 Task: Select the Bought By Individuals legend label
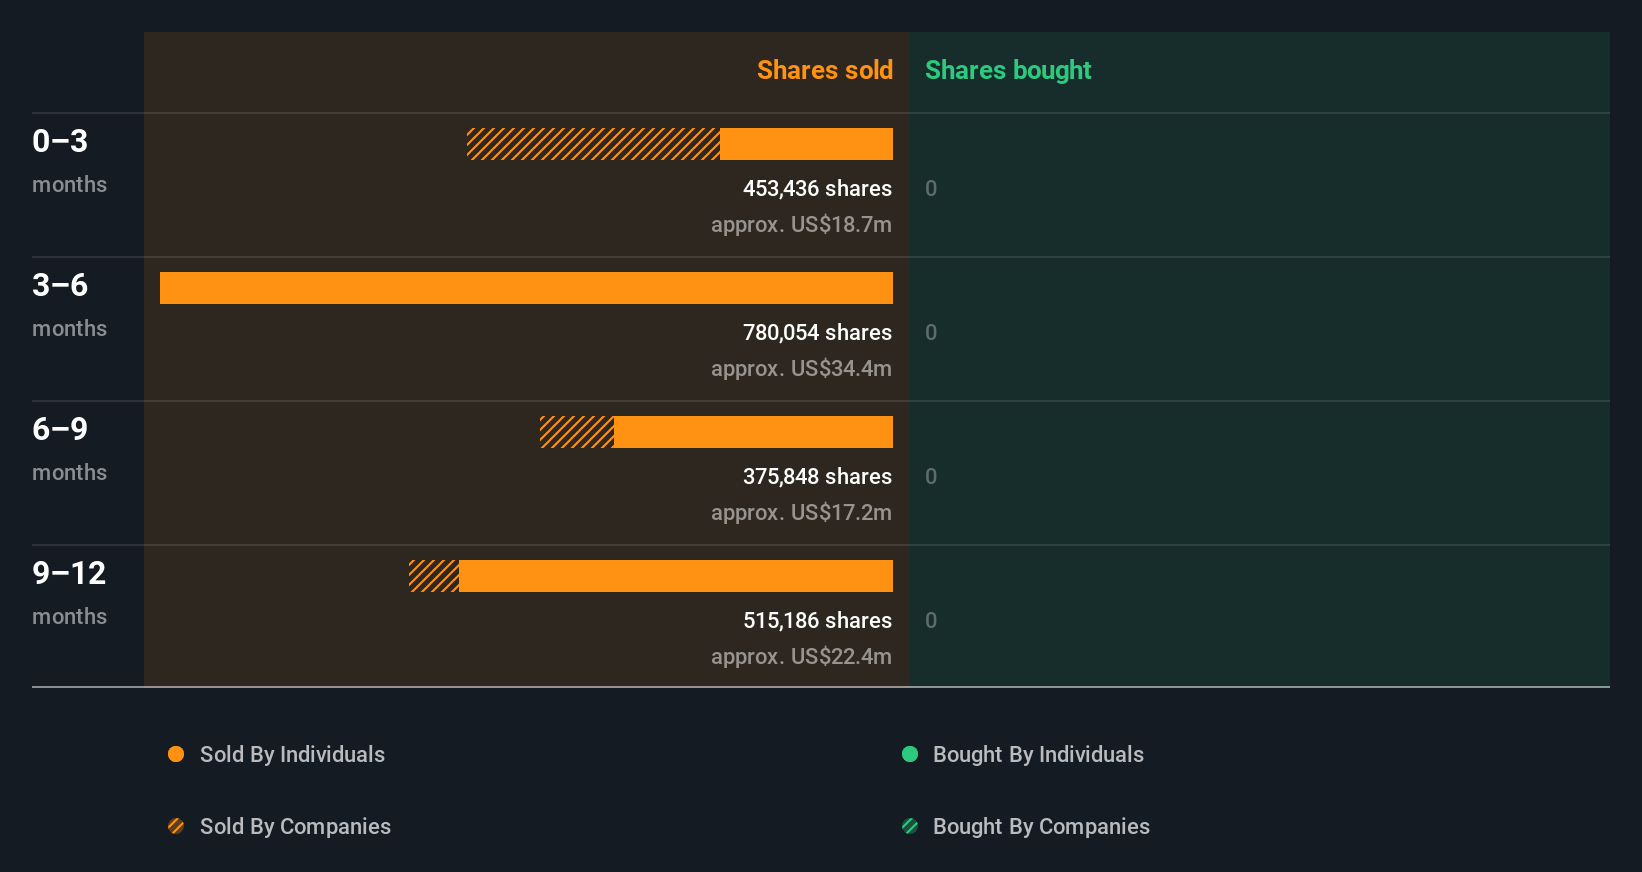coord(1038,755)
